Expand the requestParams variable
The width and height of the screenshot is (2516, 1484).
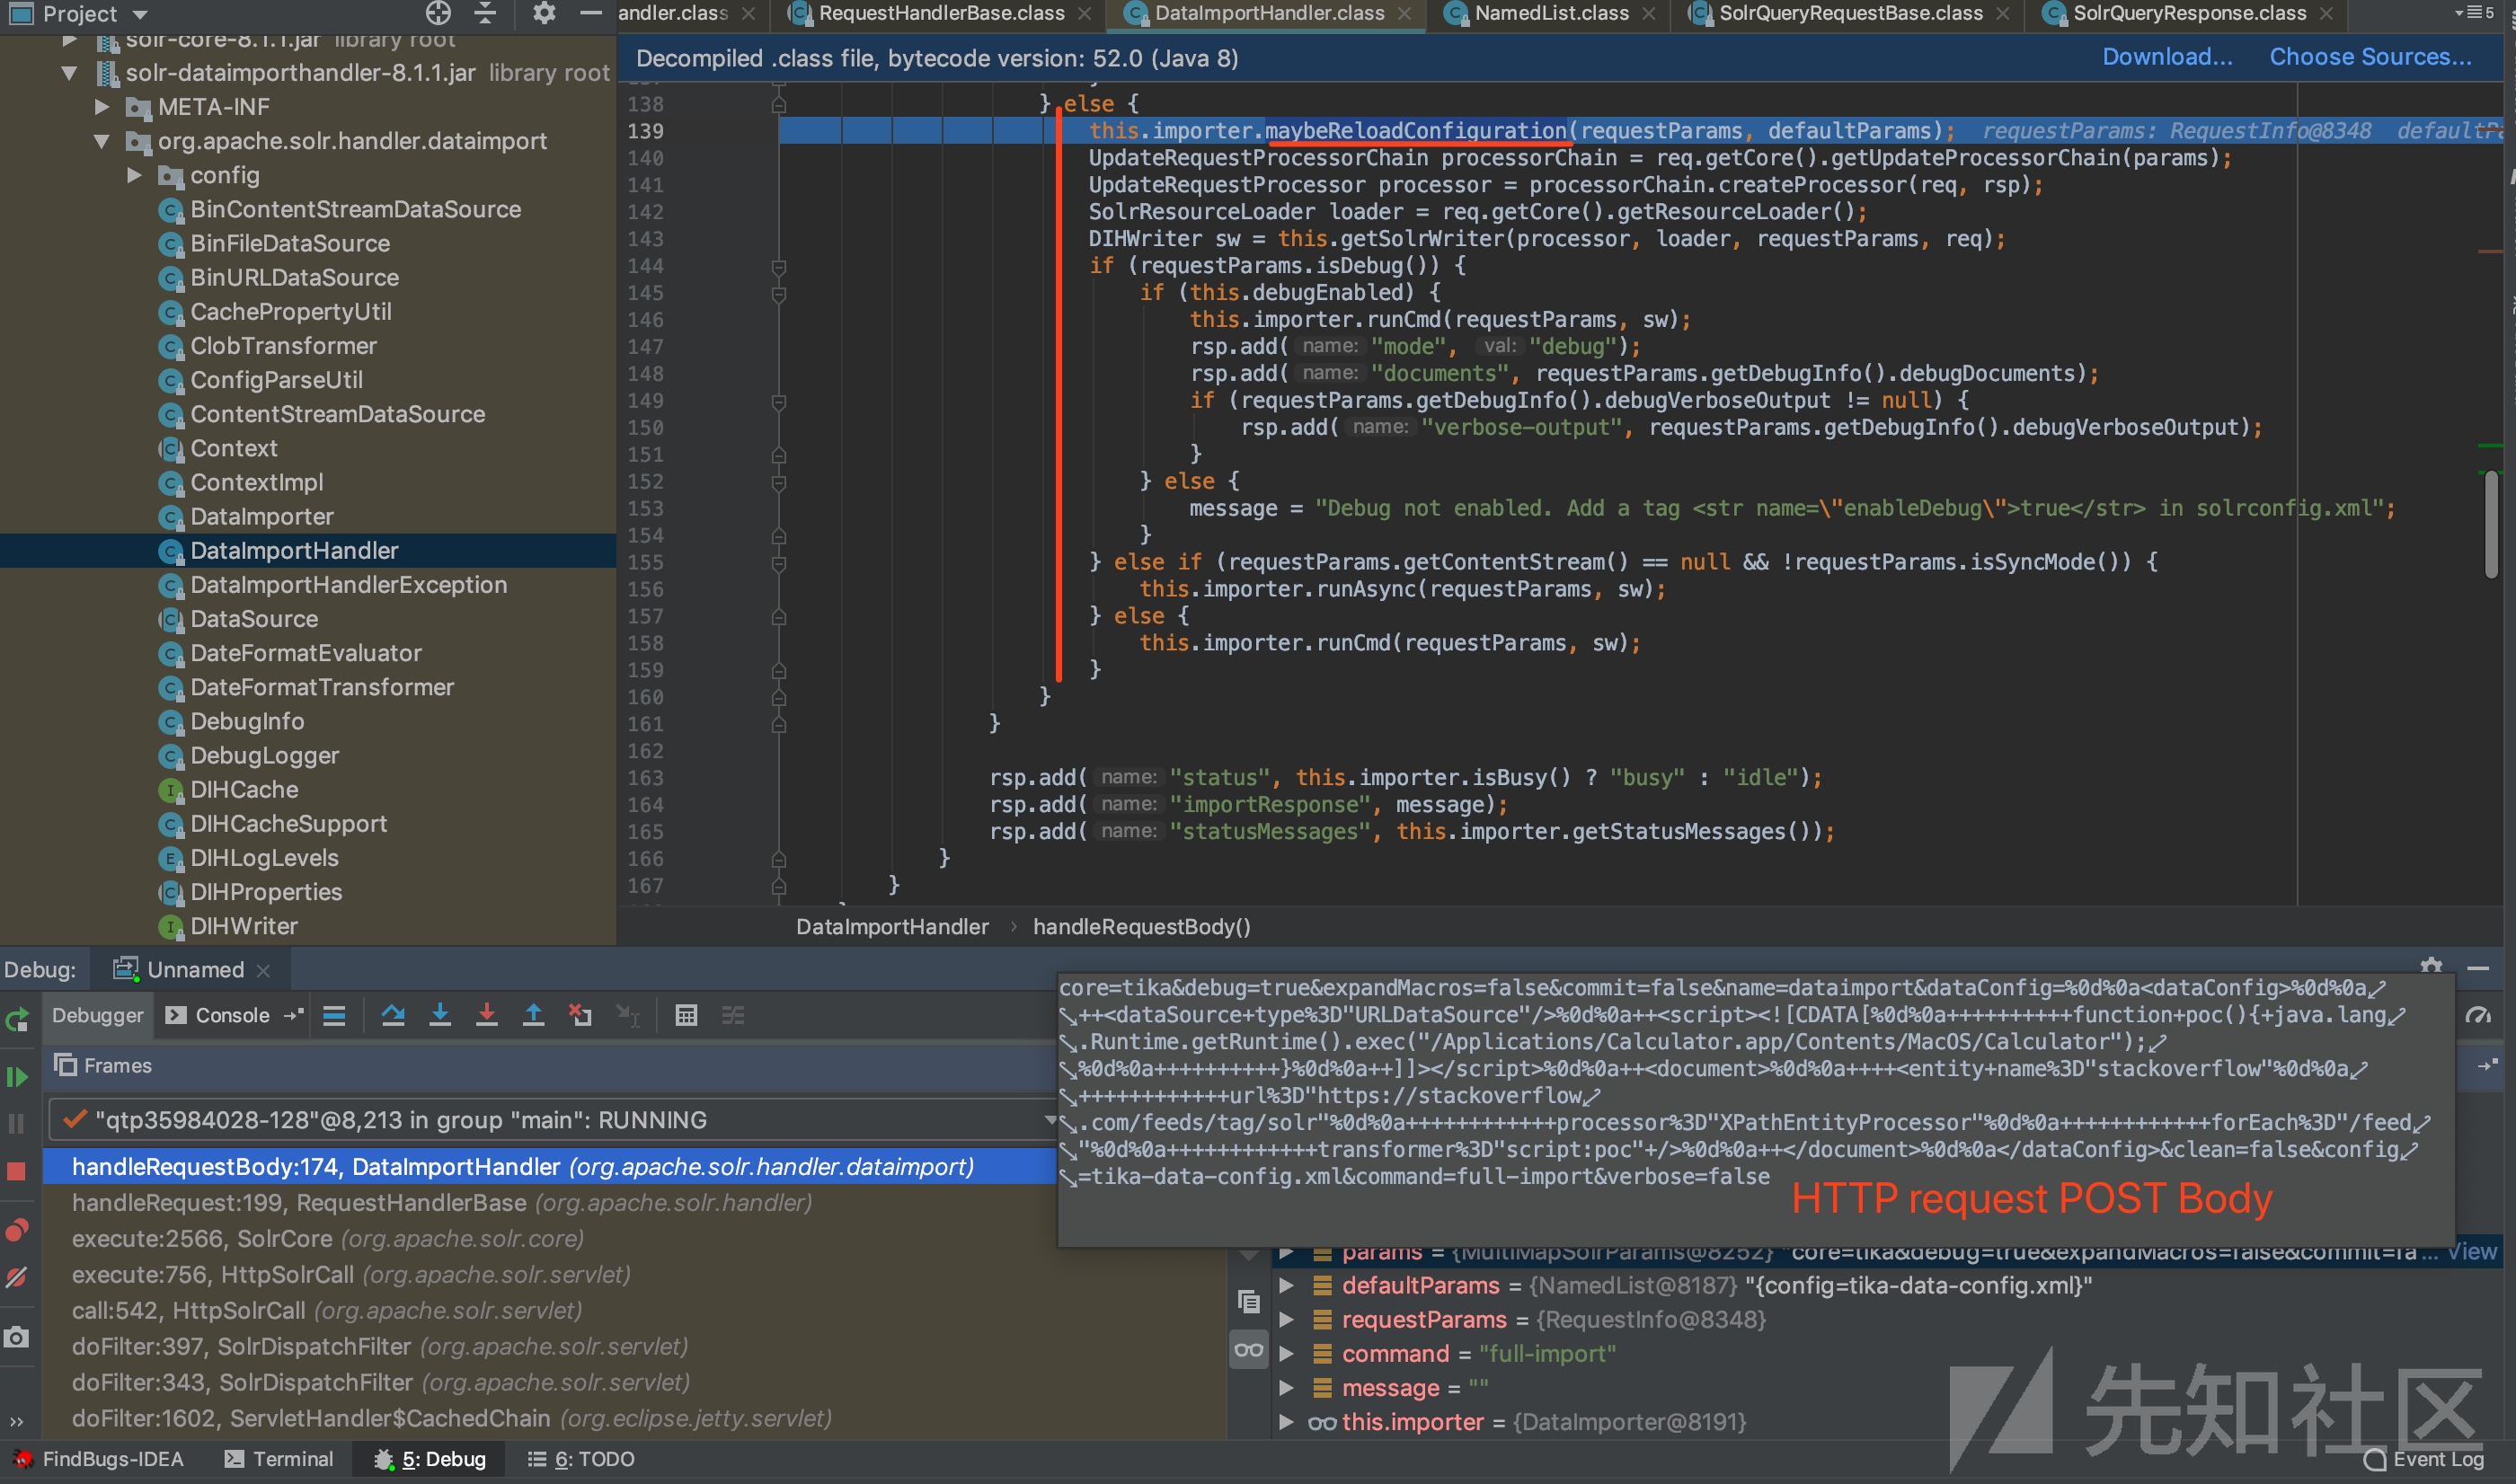pyautogui.click(x=1286, y=1320)
